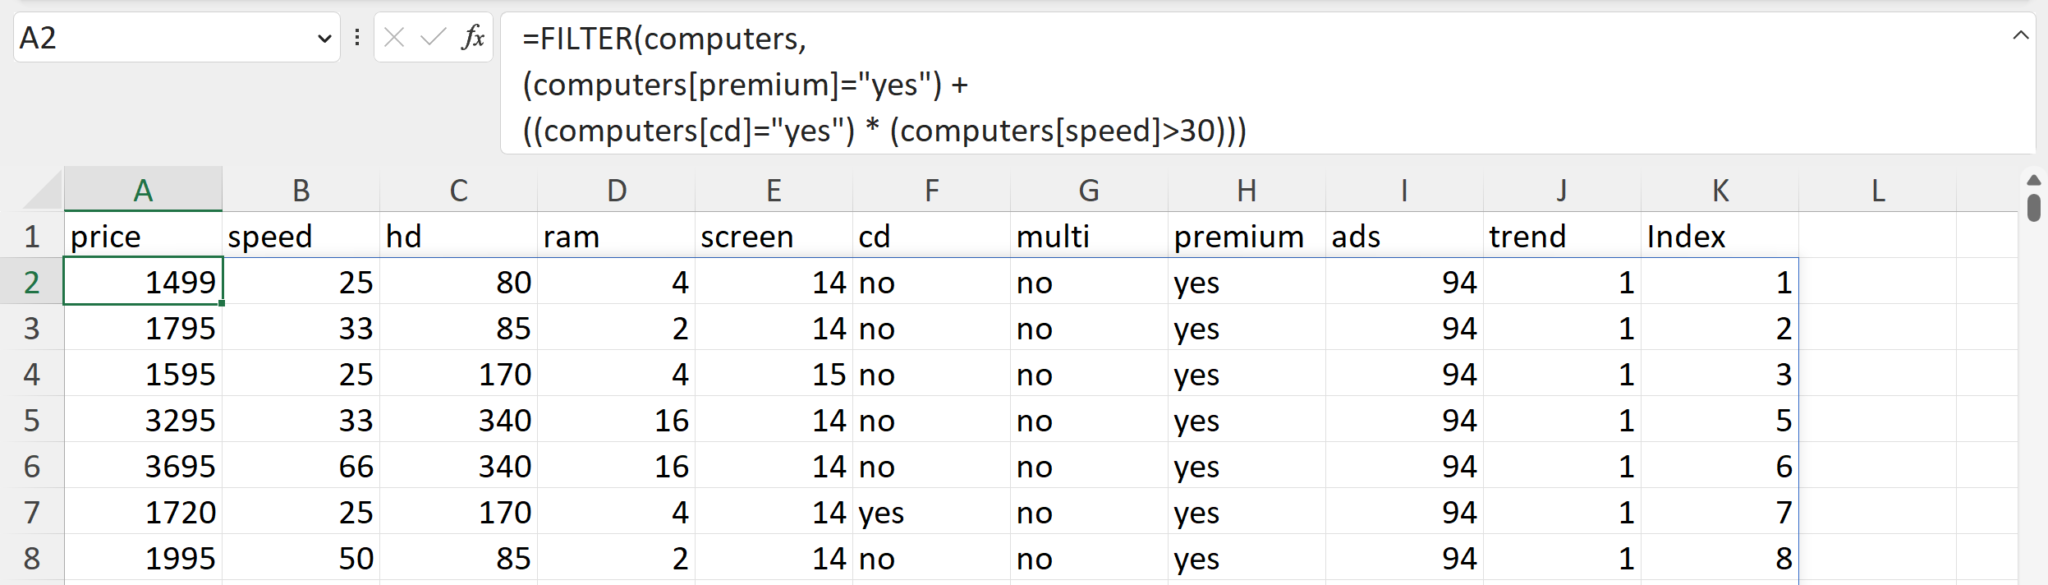Click cell A2 containing 1499
This screenshot has width=2048, height=585.
[142, 282]
